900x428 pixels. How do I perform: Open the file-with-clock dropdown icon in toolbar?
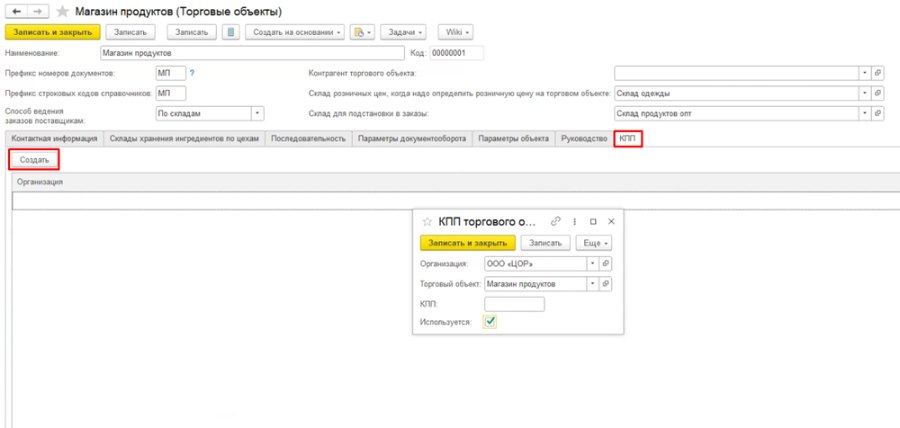click(362, 32)
